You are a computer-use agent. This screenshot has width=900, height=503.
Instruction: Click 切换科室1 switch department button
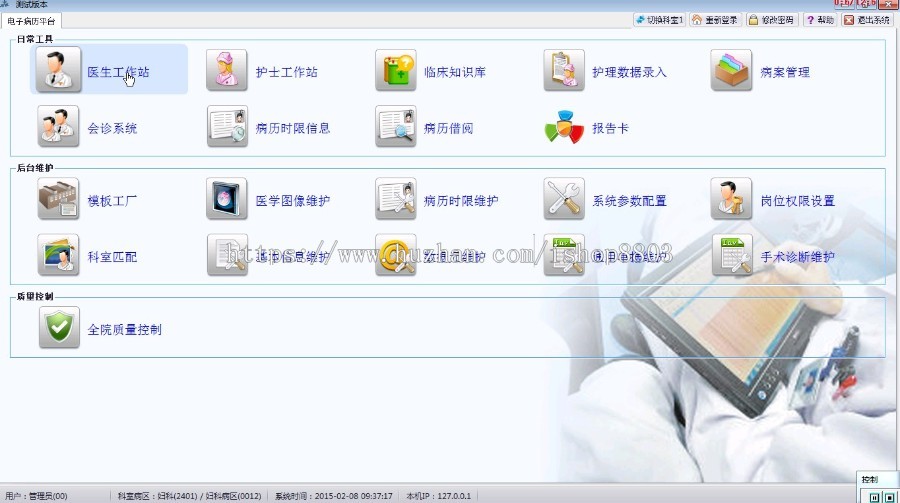[659, 20]
